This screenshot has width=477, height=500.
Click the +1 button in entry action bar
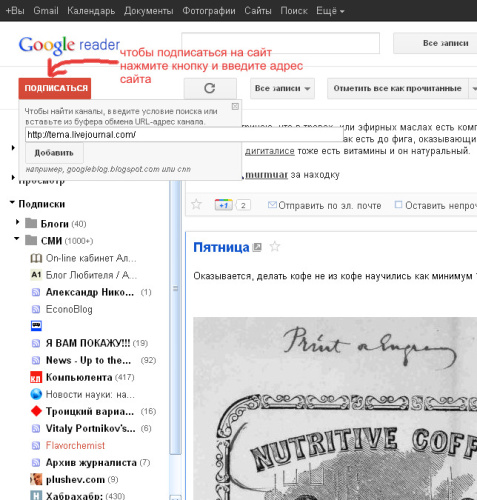pos(223,205)
